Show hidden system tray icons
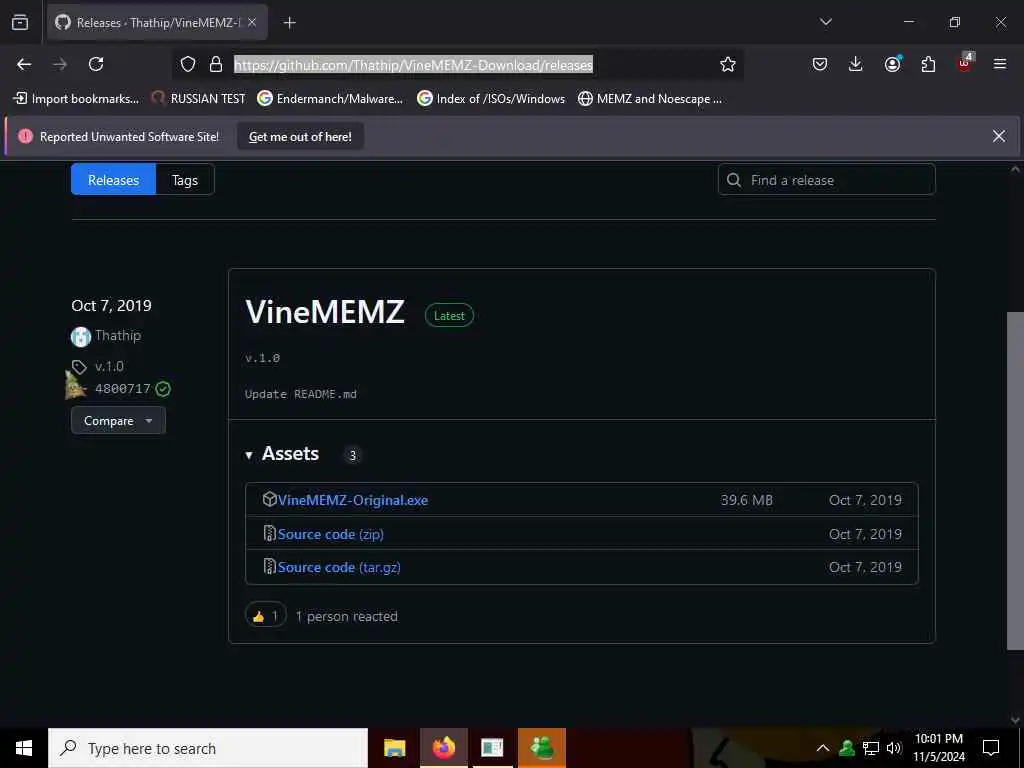1024x768 pixels. point(823,748)
